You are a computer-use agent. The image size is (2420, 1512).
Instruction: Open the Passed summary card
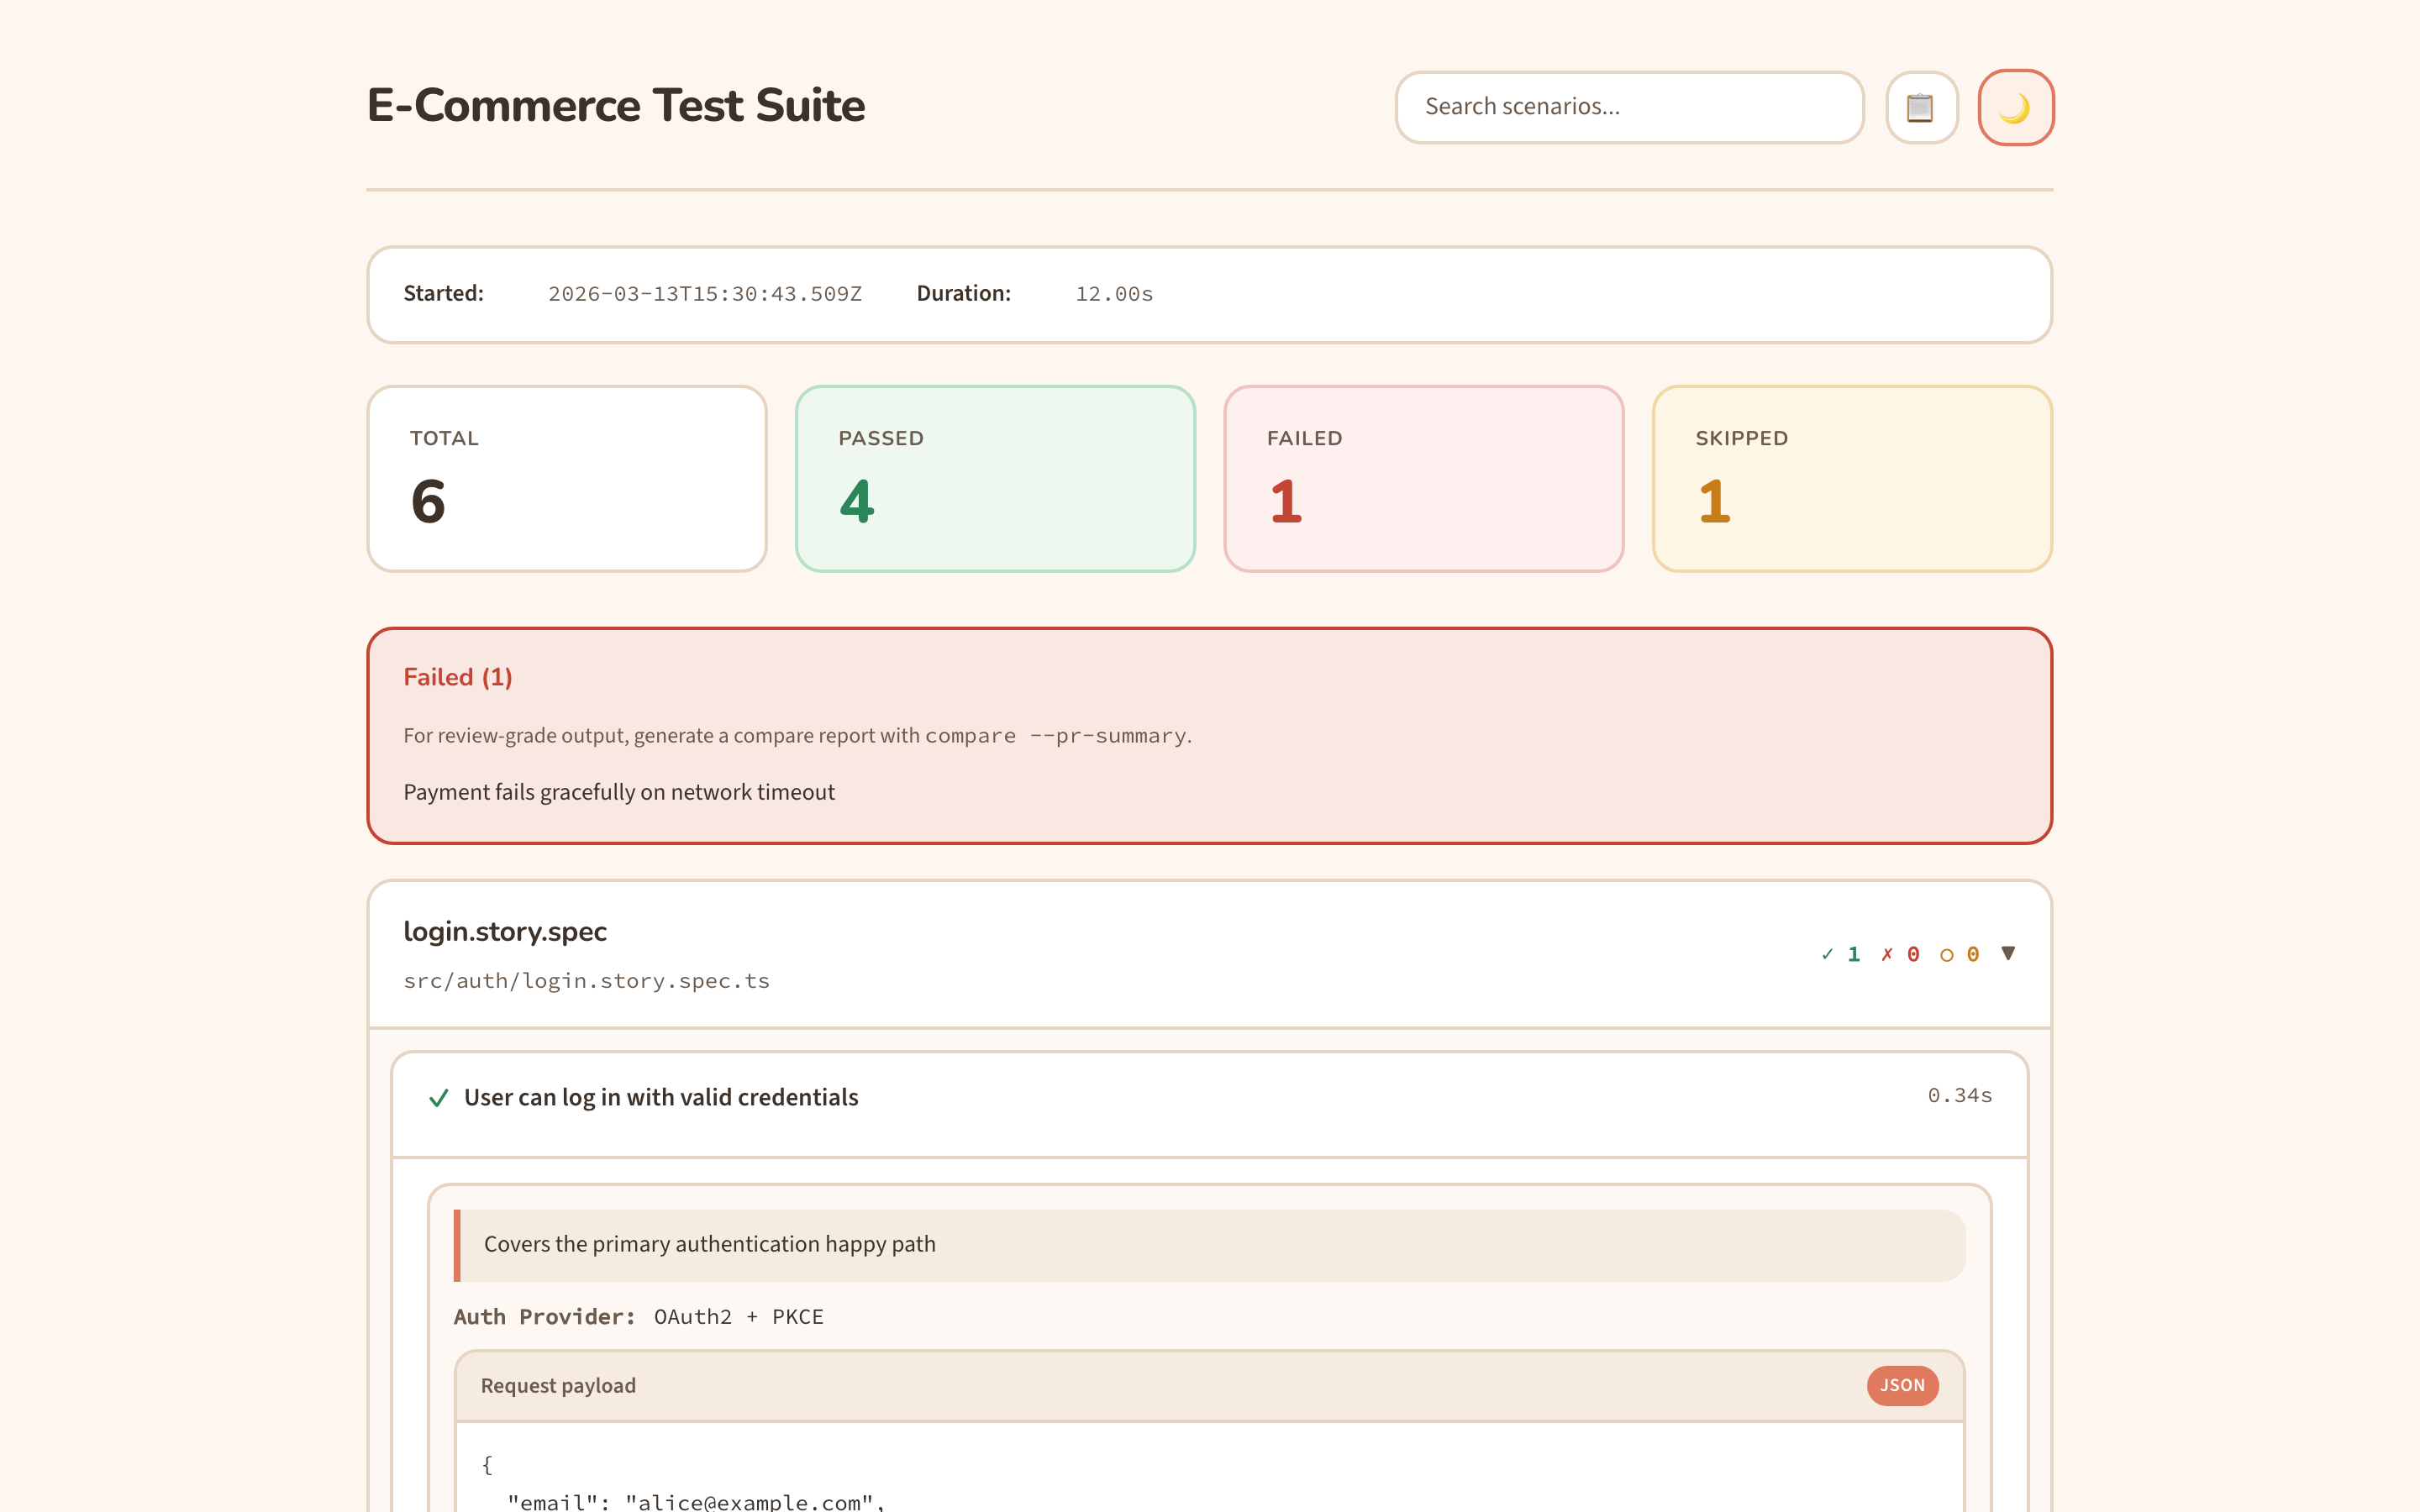click(994, 478)
